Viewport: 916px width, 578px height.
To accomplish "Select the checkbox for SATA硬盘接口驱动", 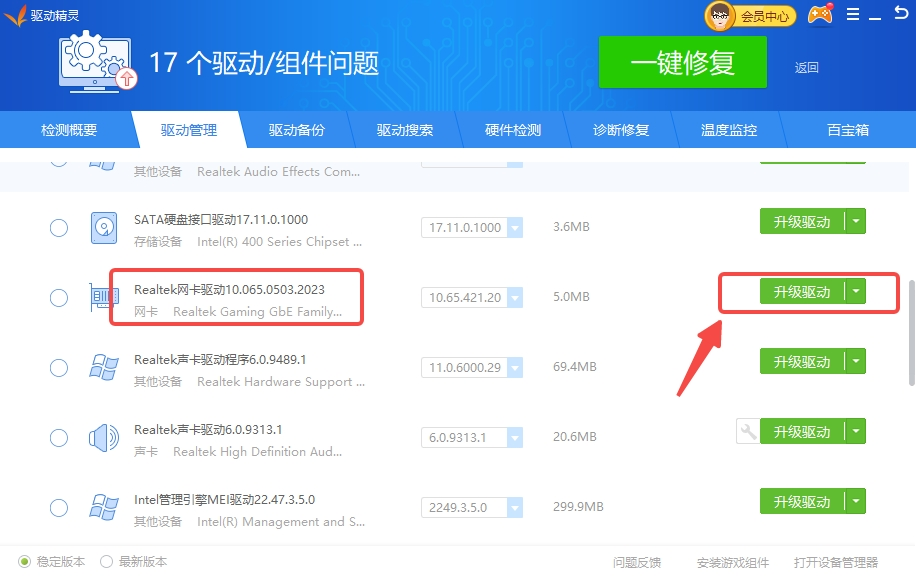I will tap(59, 228).
